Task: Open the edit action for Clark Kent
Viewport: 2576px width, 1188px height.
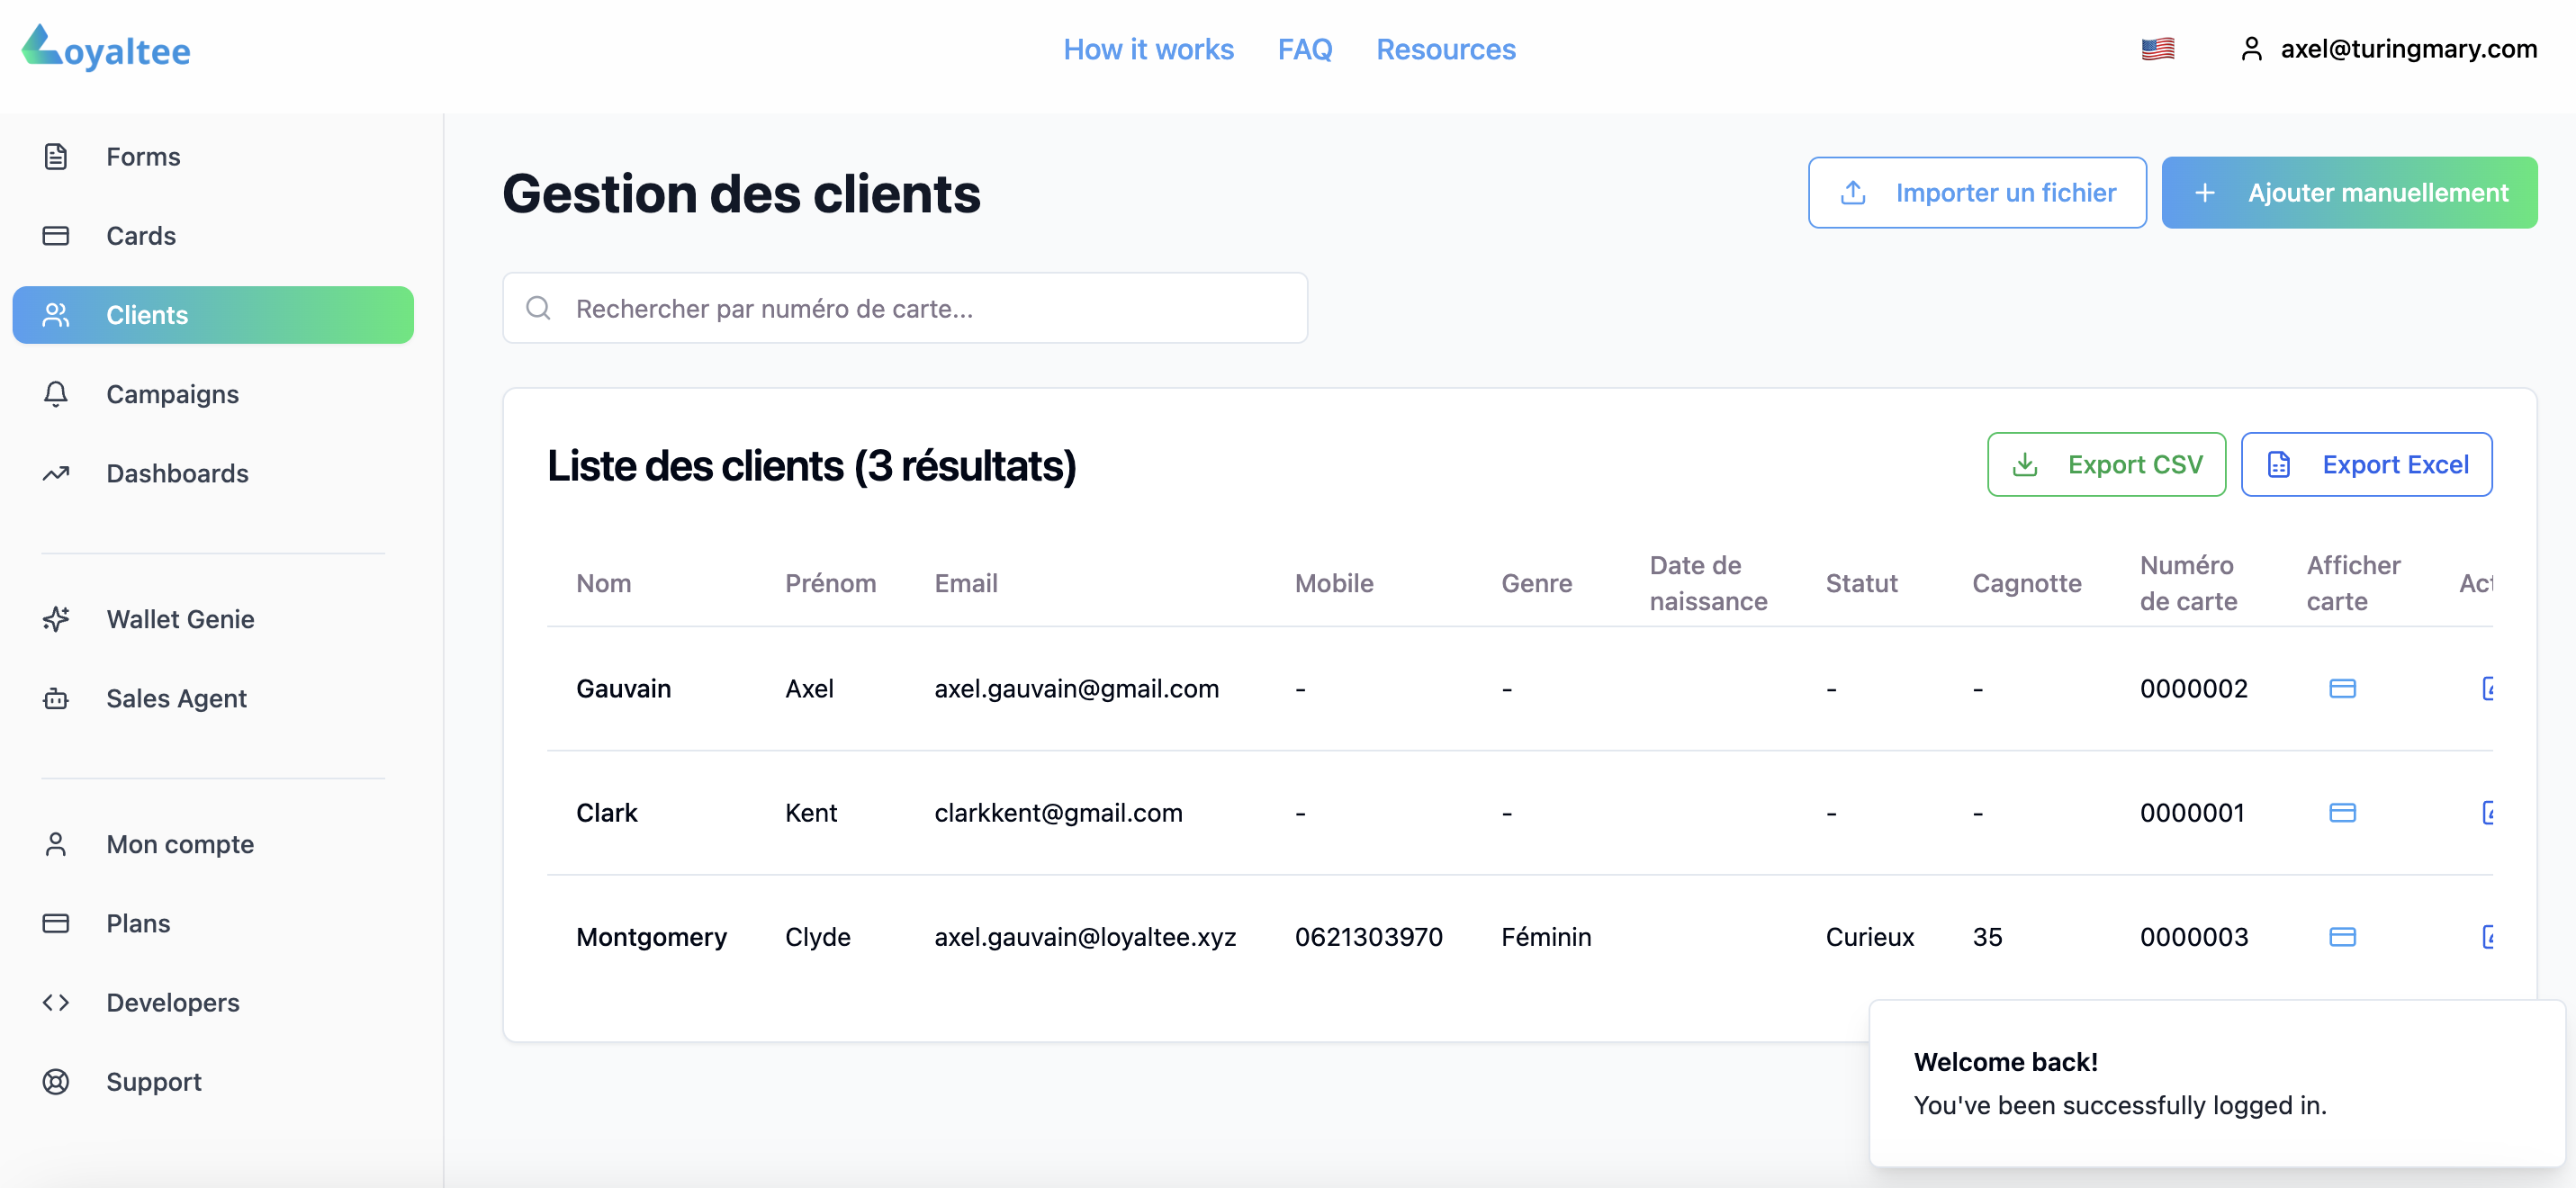Action: (x=2489, y=812)
